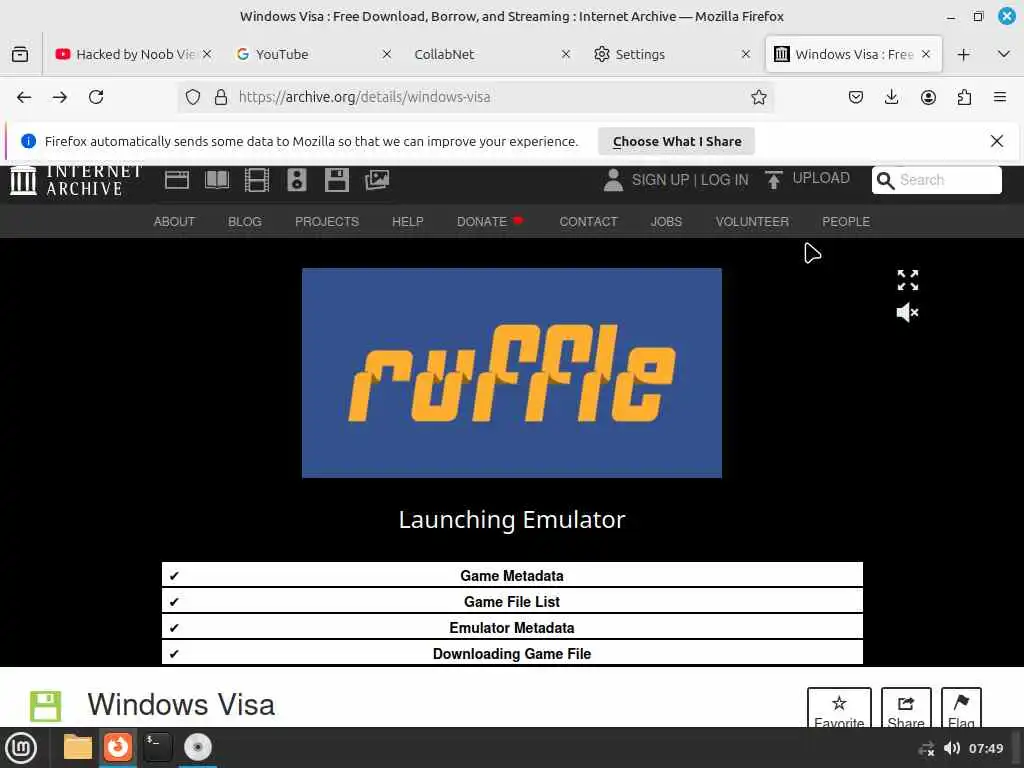Click the Ruffle emulator splash image
Screen dimensions: 1024x768
click(512, 373)
